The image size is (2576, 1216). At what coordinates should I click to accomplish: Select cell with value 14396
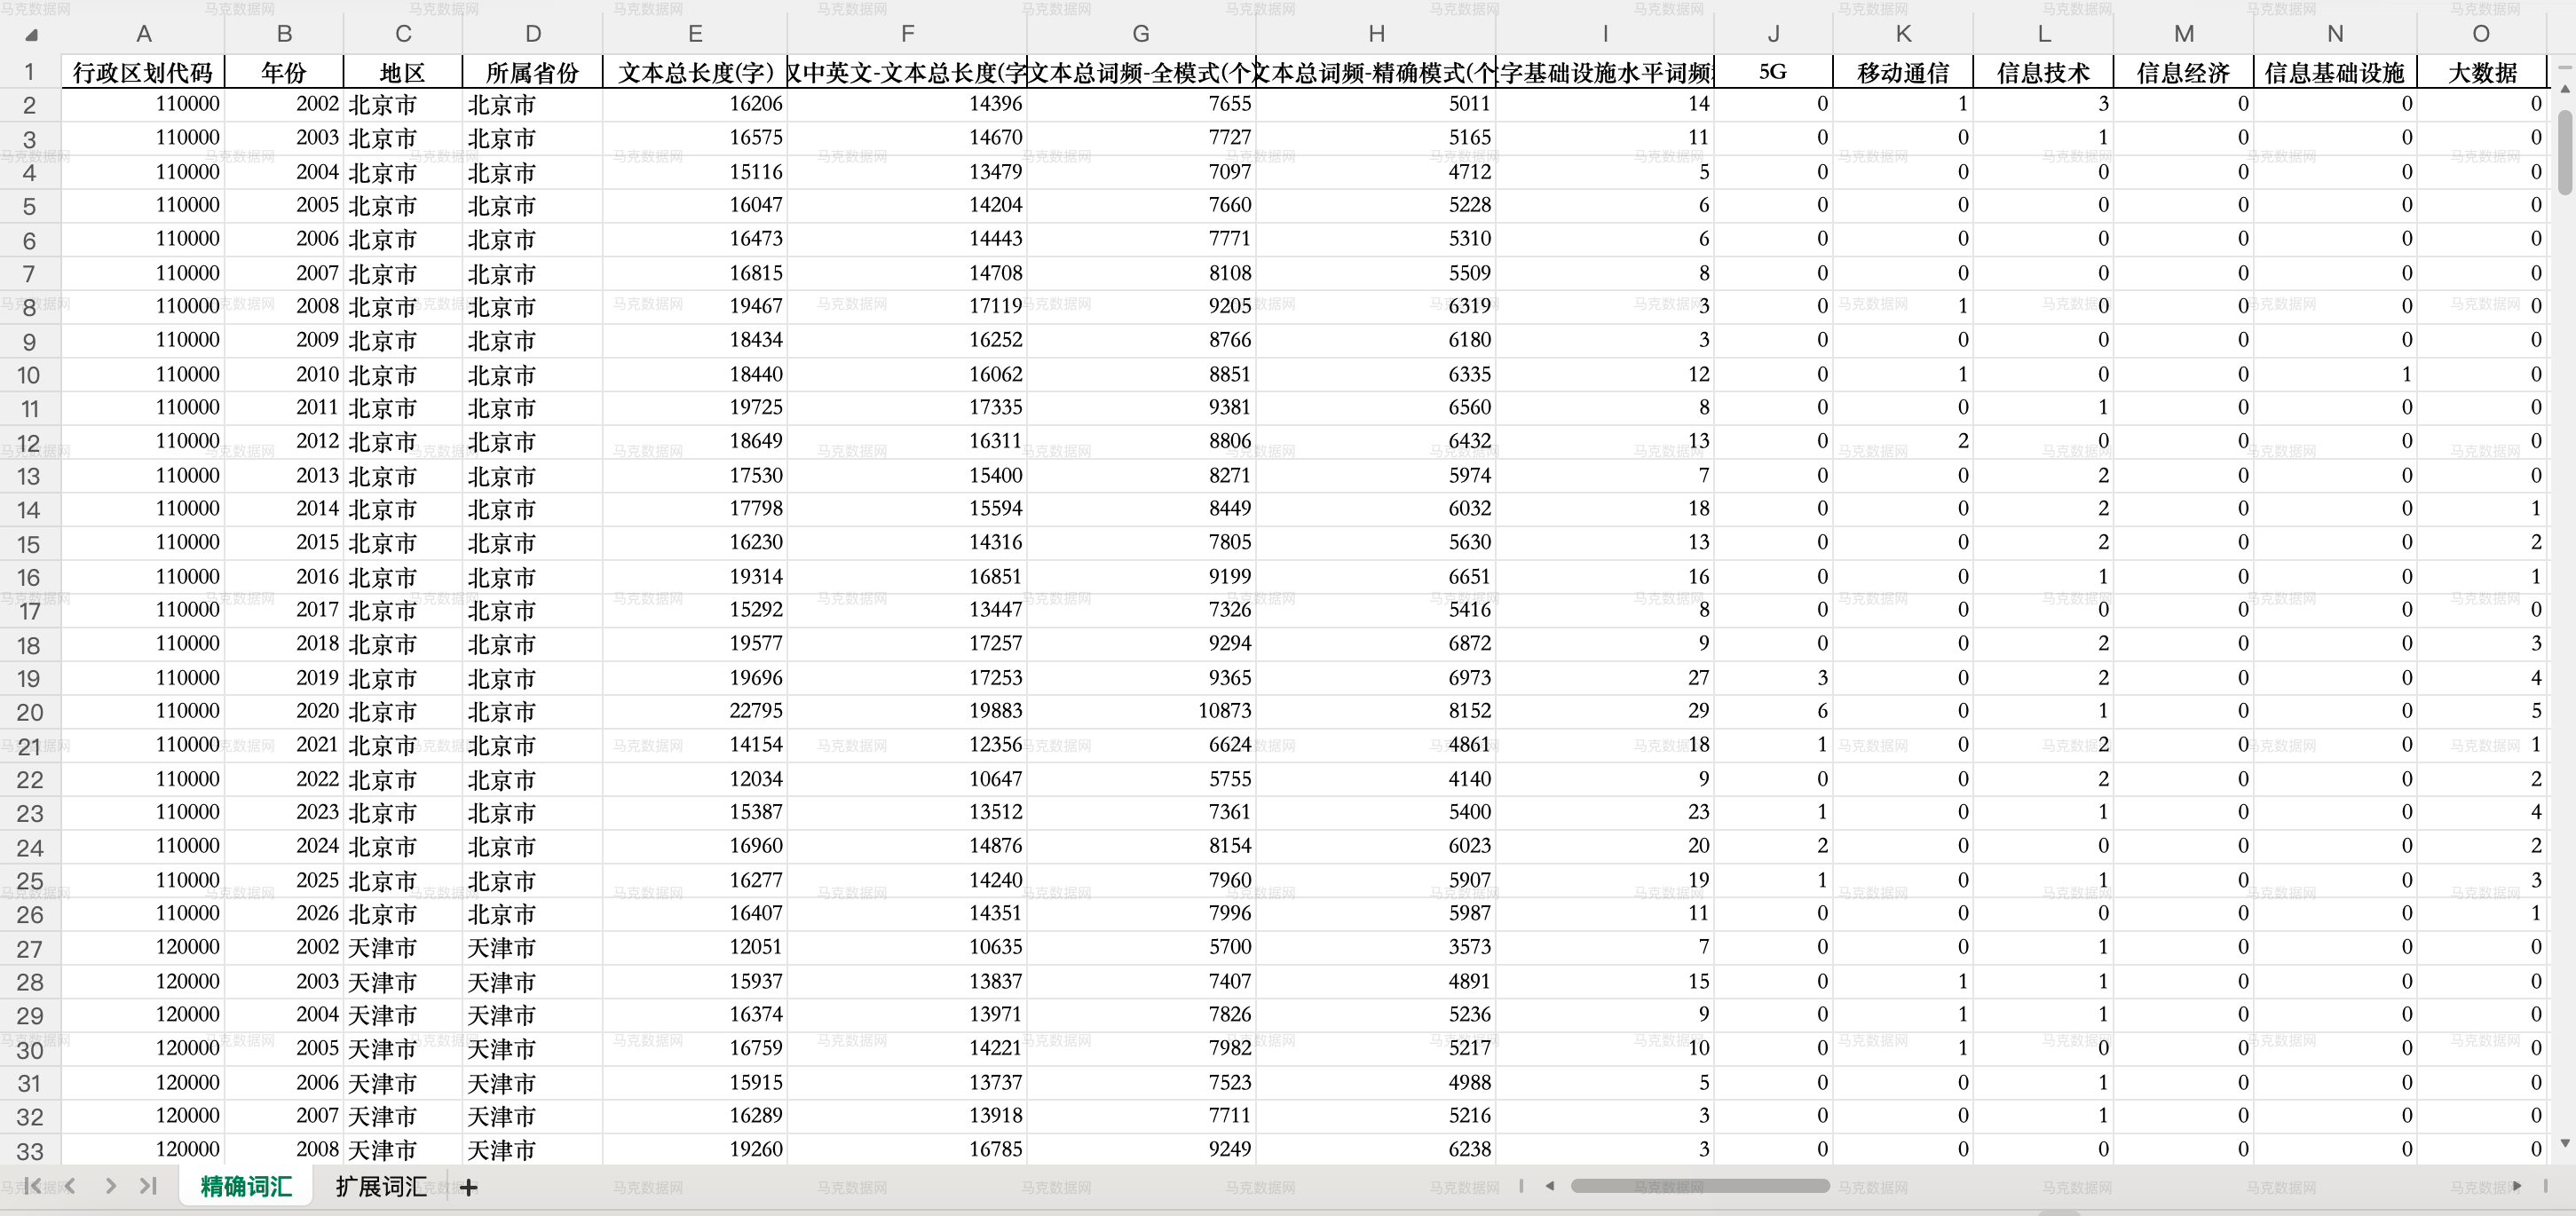click(x=907, y=104)
